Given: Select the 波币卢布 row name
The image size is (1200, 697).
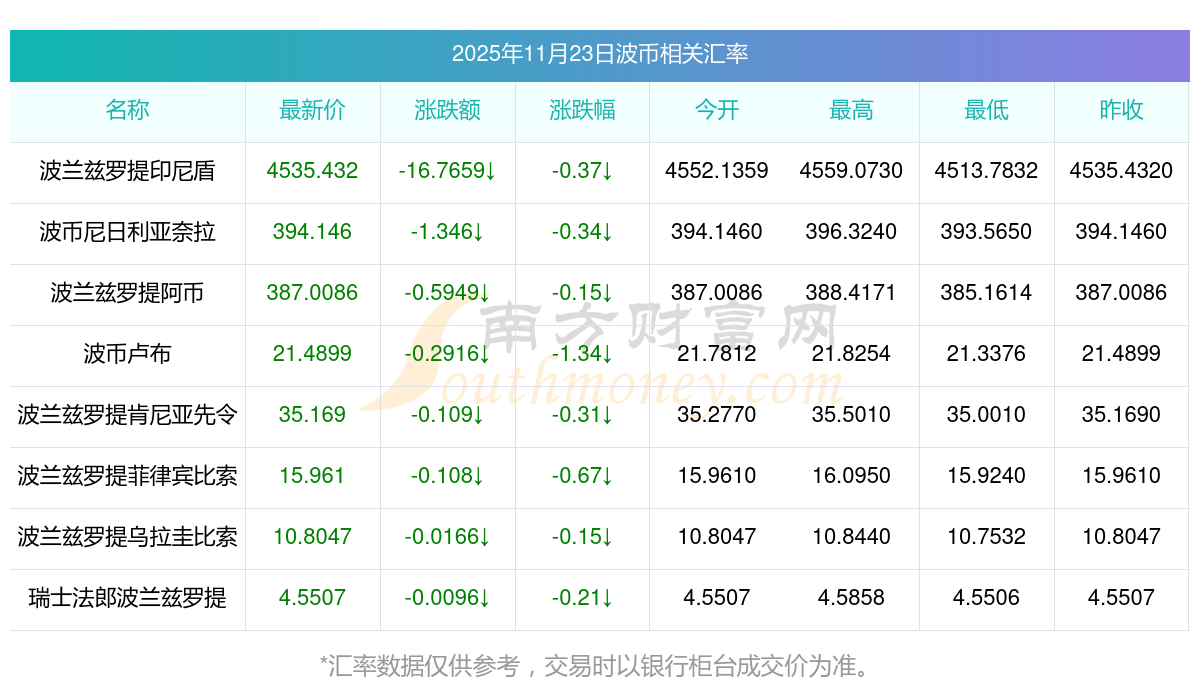Looking at the screenshot, I should [127, 354].
